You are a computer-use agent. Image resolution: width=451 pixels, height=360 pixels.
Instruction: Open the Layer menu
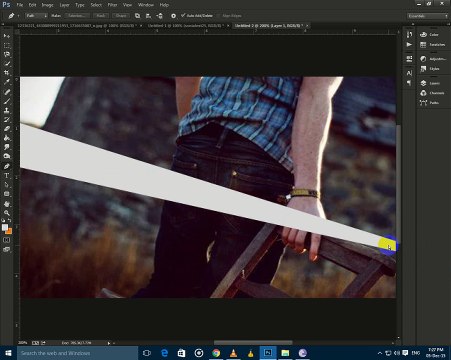(x=64, y=5)
